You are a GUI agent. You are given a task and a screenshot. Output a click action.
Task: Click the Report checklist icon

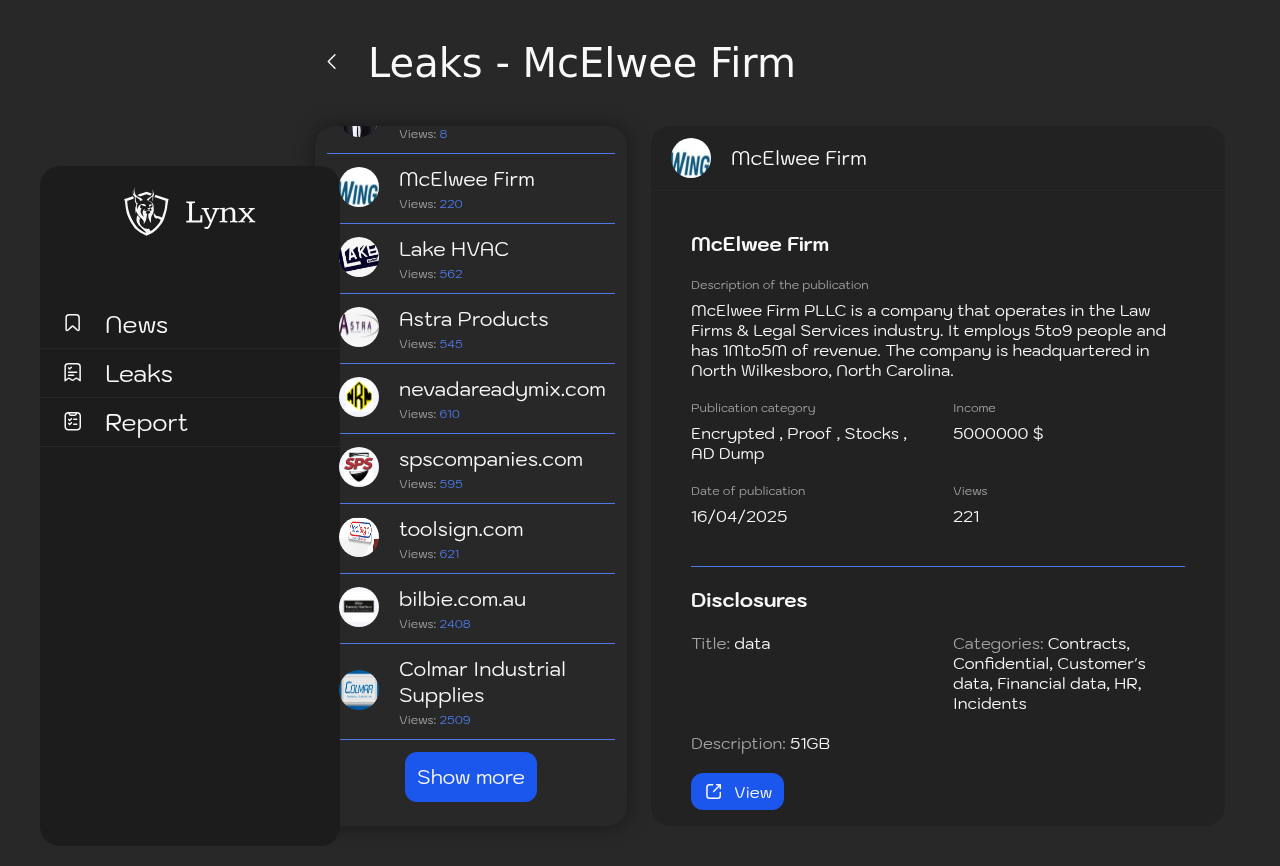click(73, 421)
